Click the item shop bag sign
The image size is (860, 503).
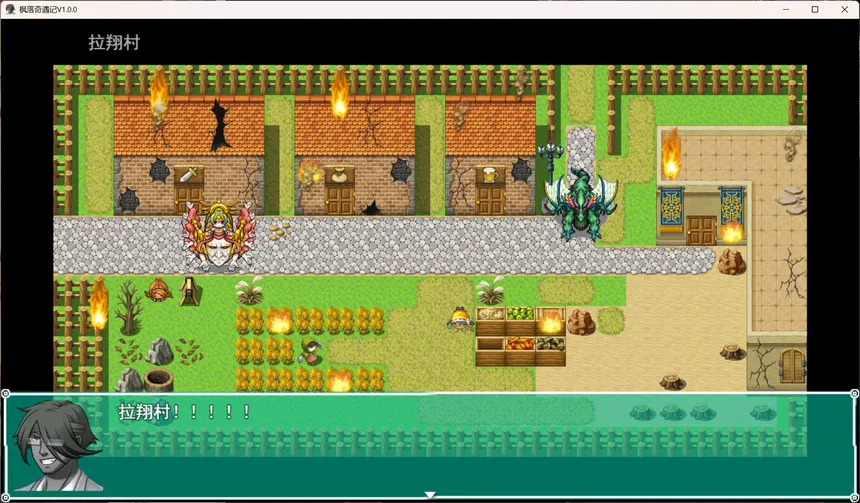click(x=339, y=175)
